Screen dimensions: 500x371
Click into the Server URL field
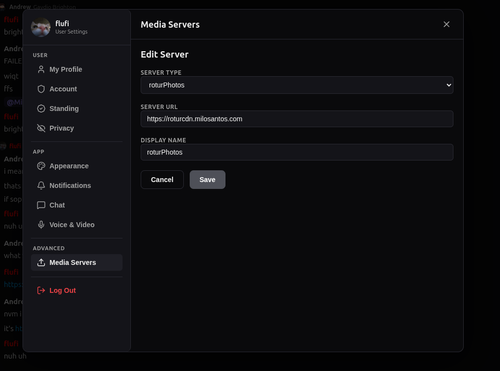point(297,119)
